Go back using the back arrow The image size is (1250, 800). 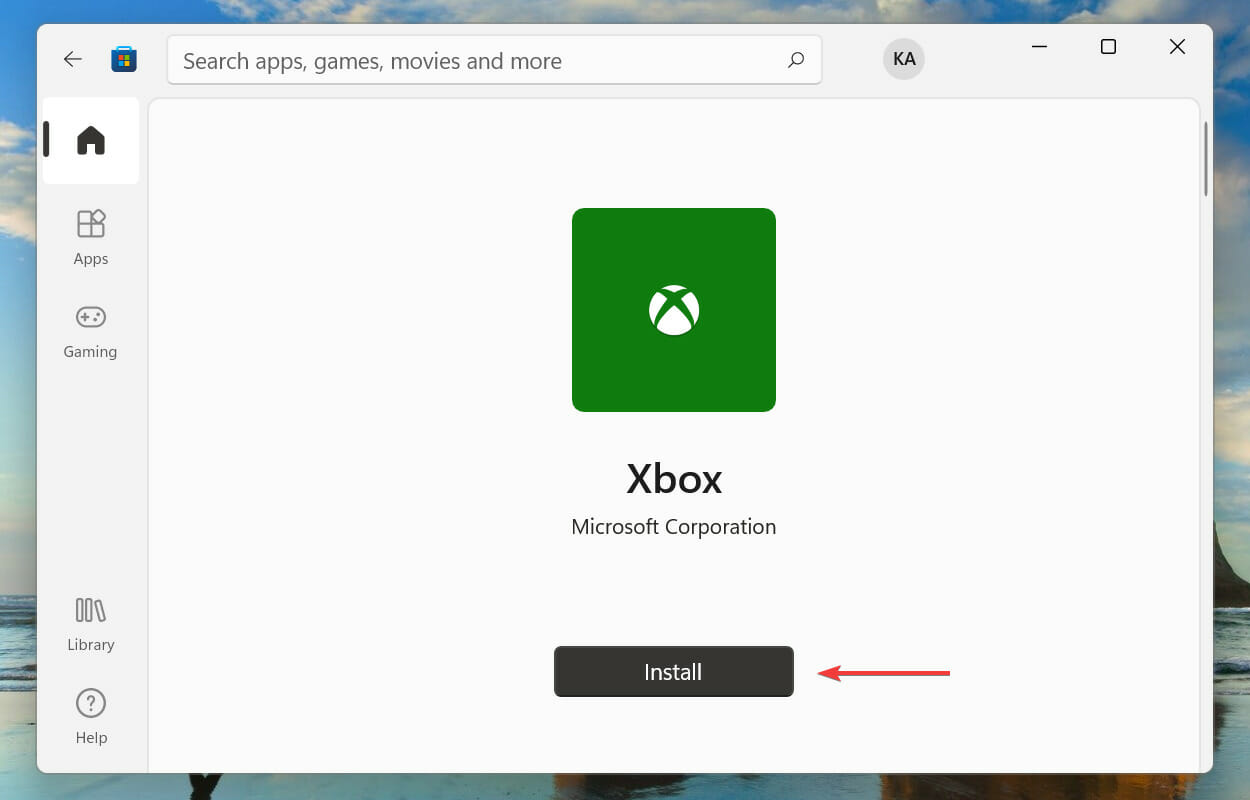pyautogui.click(x=72, y=58)
